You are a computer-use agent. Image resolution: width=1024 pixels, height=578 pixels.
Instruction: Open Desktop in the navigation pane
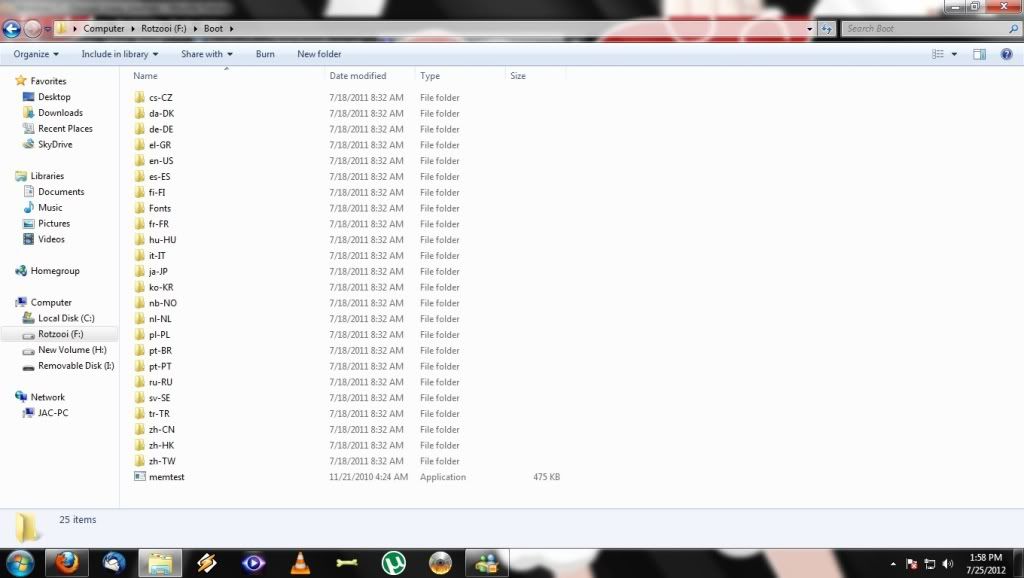[x=54, y=97]
